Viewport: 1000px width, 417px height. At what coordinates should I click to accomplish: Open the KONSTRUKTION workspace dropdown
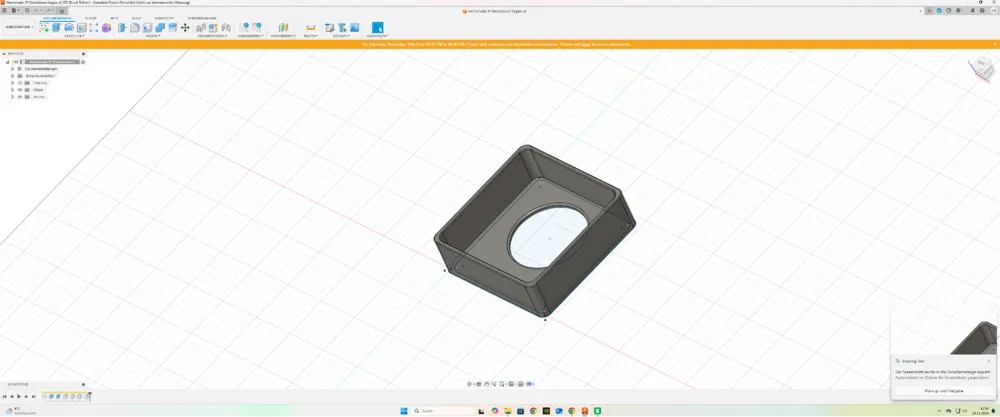click(x=19, y=27)
